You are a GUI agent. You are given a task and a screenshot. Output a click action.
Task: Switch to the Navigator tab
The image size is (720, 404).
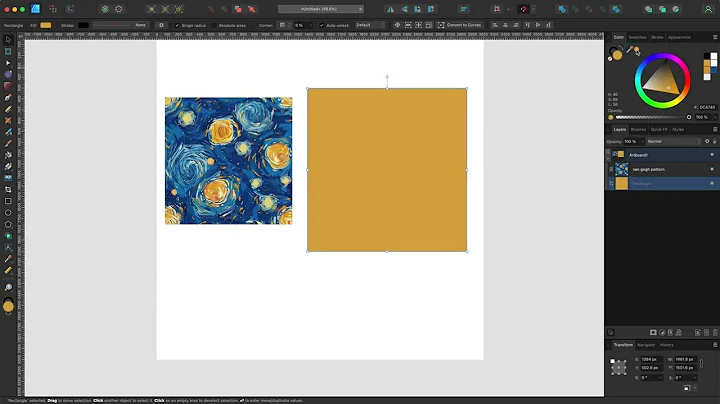pos(646,345)
